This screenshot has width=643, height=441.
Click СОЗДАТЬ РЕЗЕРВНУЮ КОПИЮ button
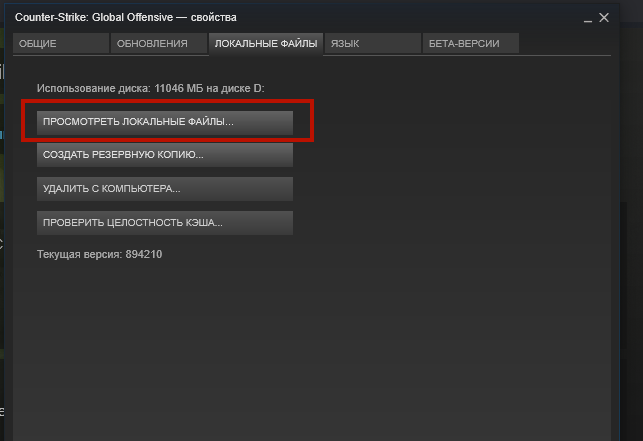coord(165,155)
